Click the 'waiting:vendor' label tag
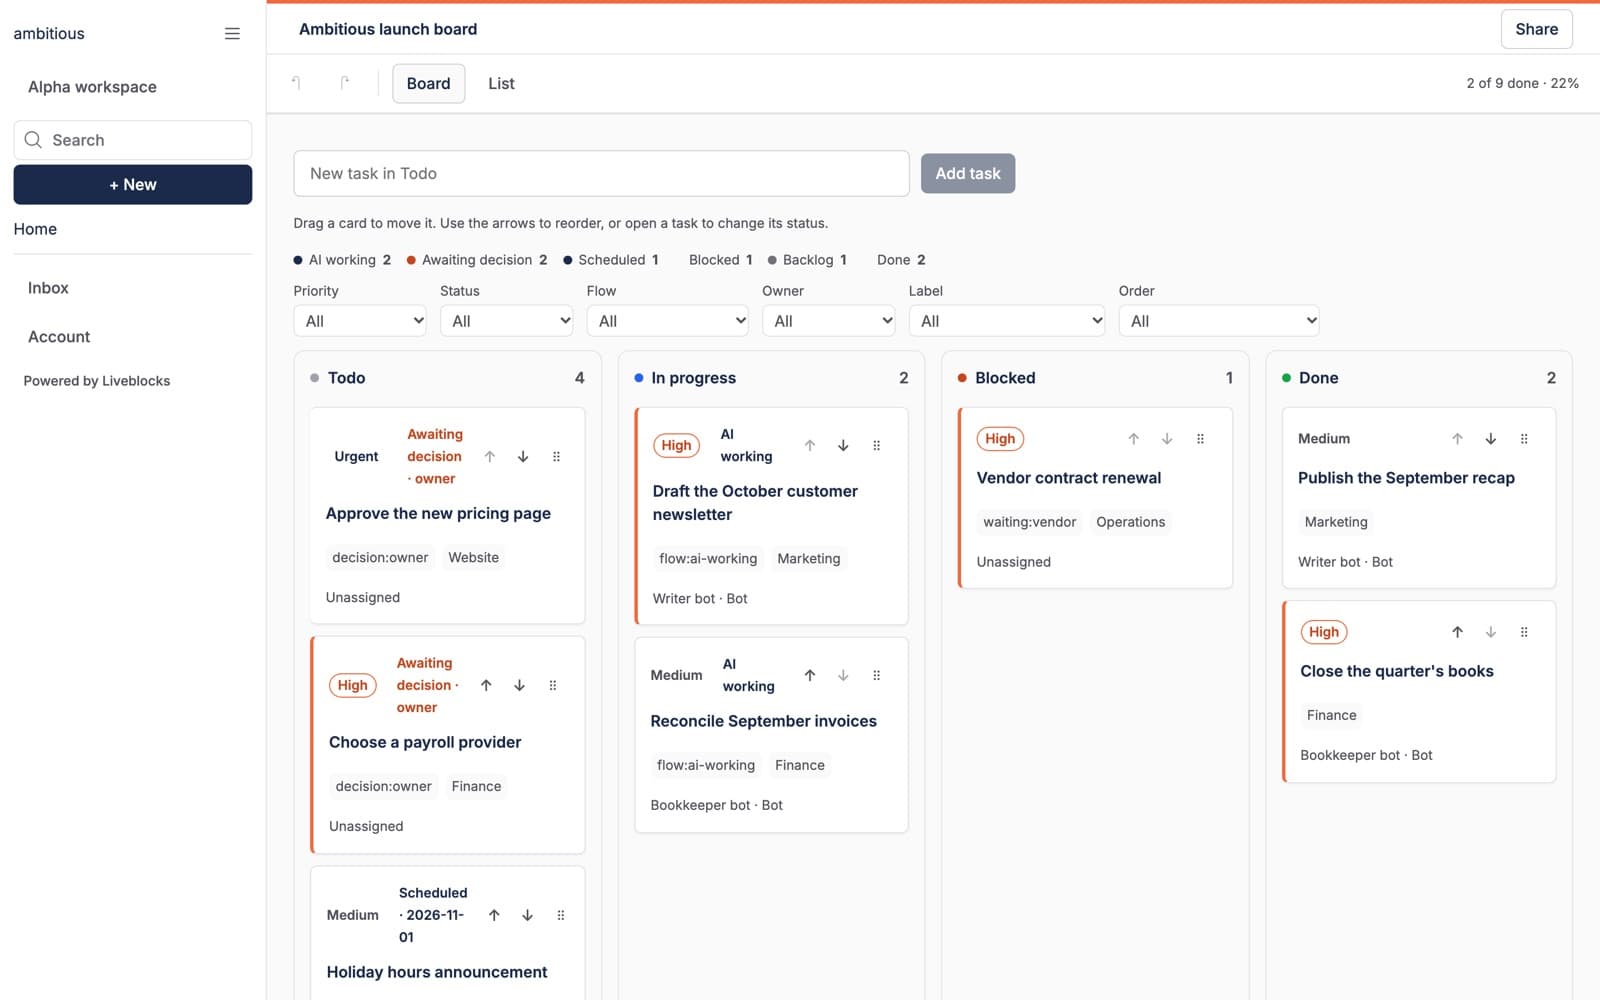 tap(1030, 522)
